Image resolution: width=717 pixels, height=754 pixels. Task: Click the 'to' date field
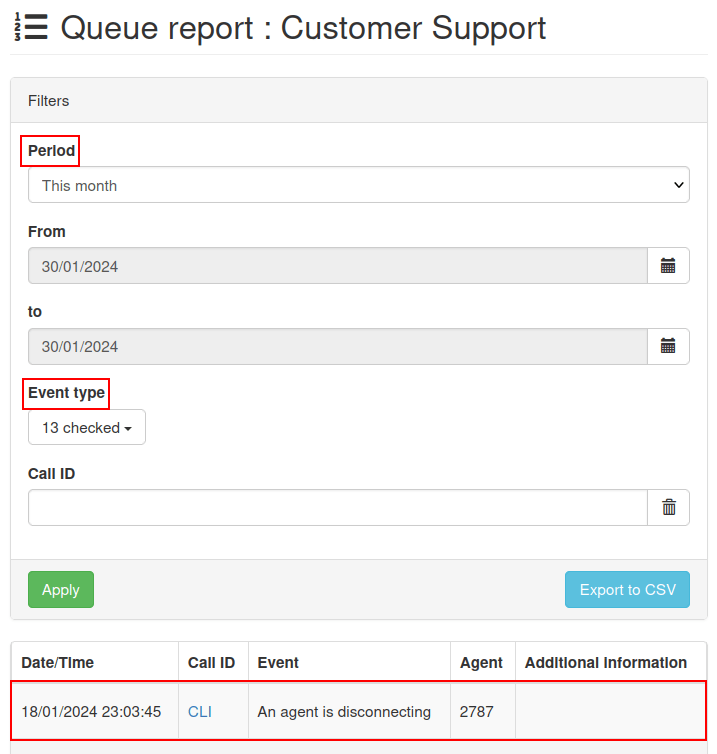(338, 346)
